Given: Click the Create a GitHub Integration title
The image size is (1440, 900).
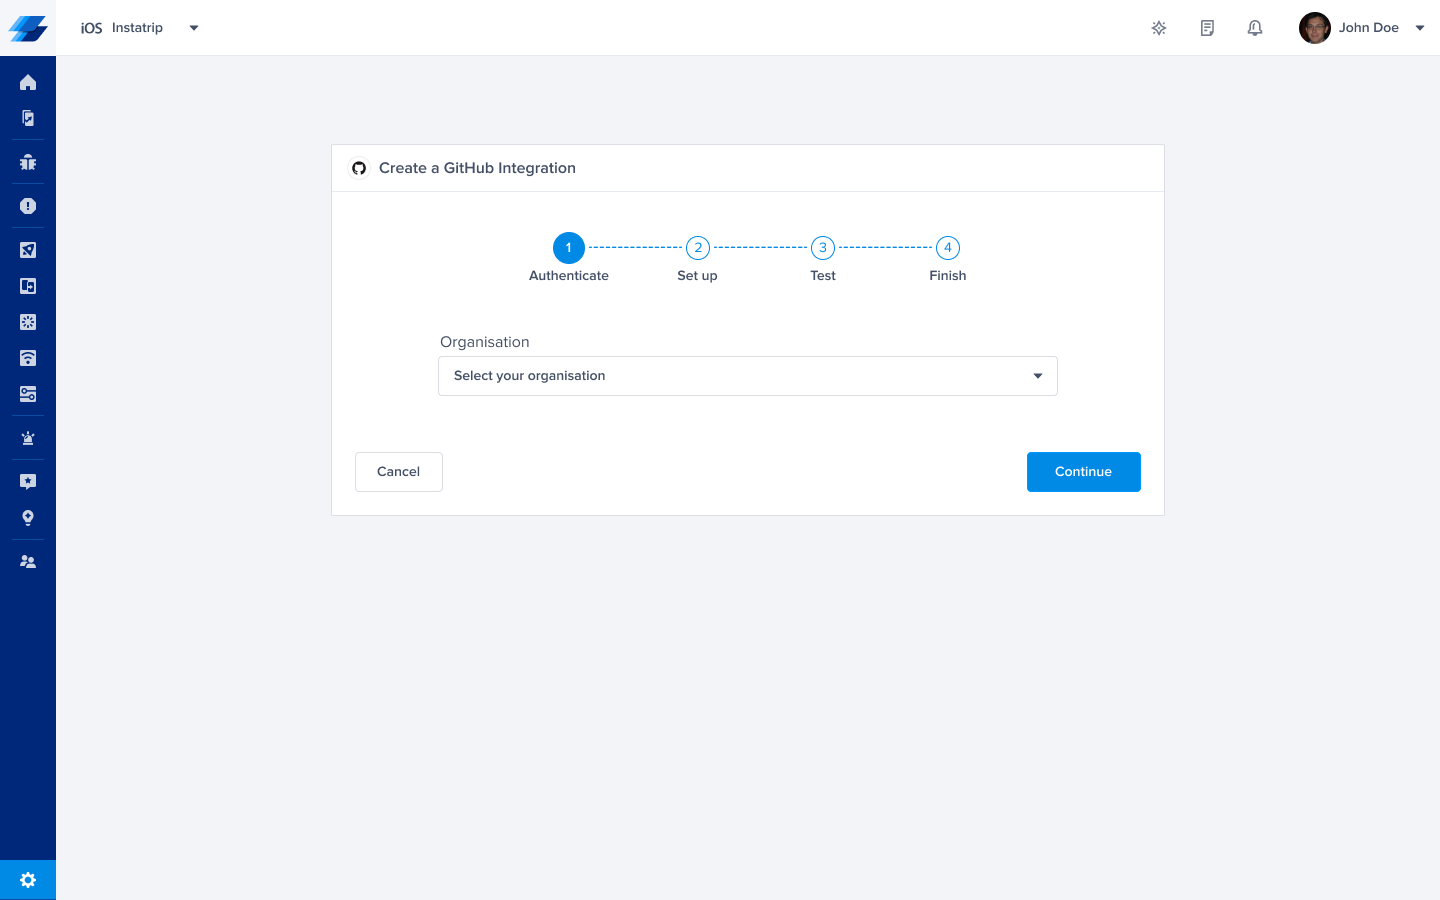Looking at the screenshot, I should 477,168.
